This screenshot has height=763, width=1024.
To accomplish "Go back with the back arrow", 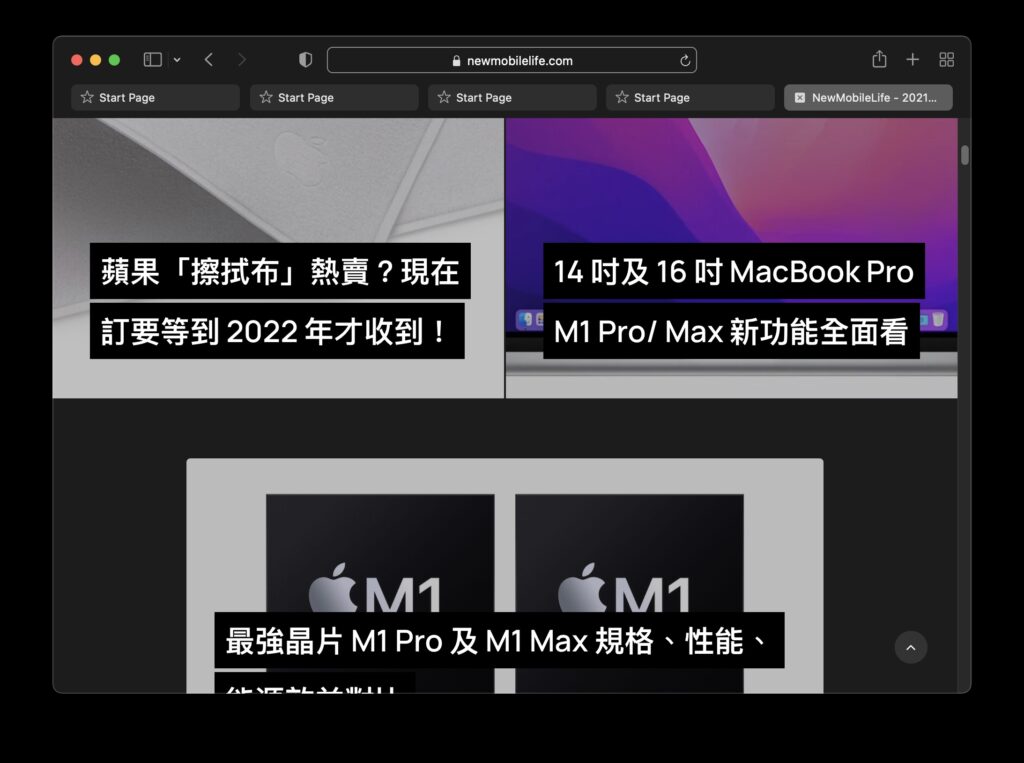I will 209,60.
